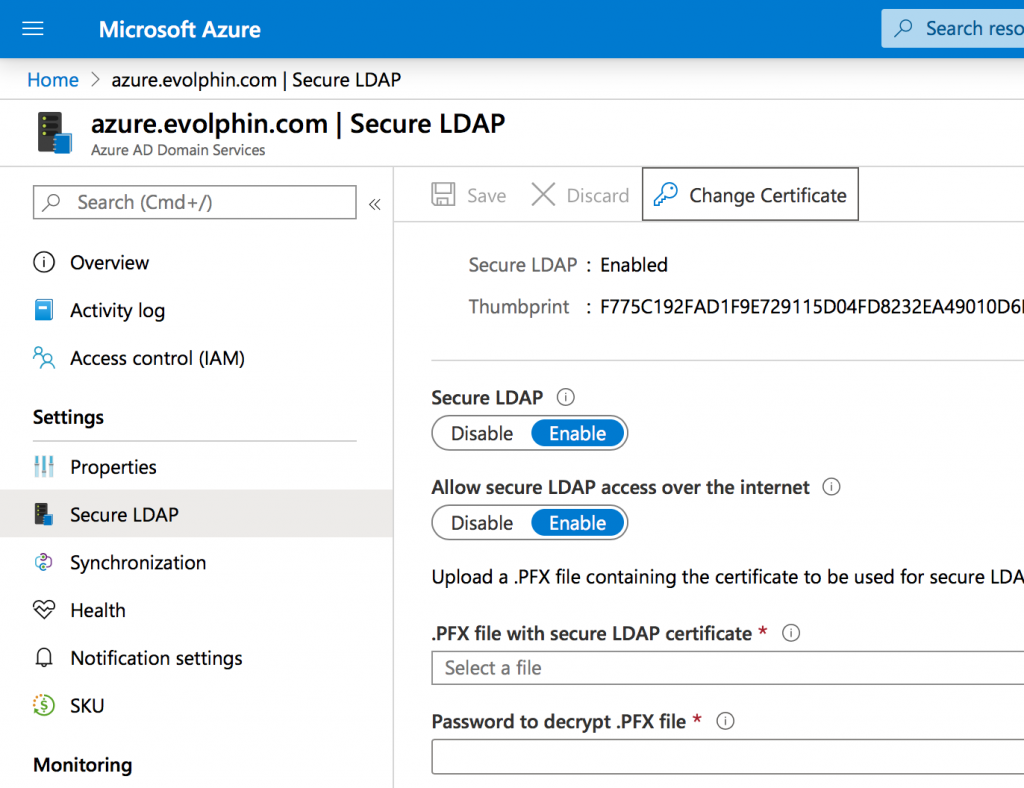Image resolution: width=1024 pixels, height=788 pixels.
Task: Click the Save floppy disk icon
Action: 443,195
